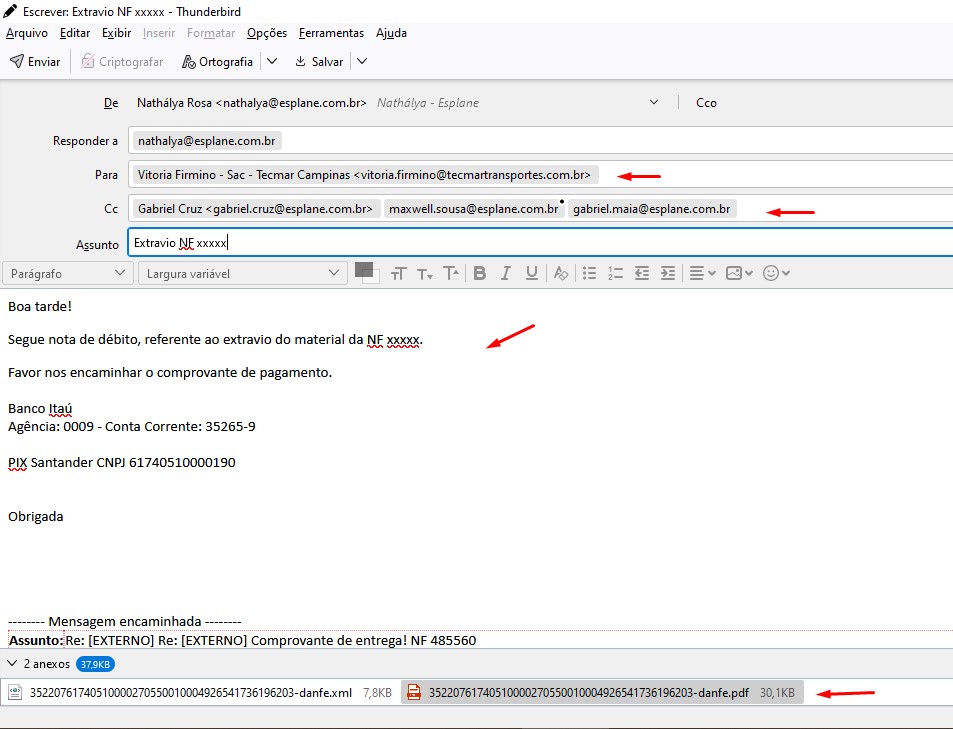Open the insert emoji smiley picker
This screenshot has width=953, height=729.
pyautogui.click(x=776, y=273)
